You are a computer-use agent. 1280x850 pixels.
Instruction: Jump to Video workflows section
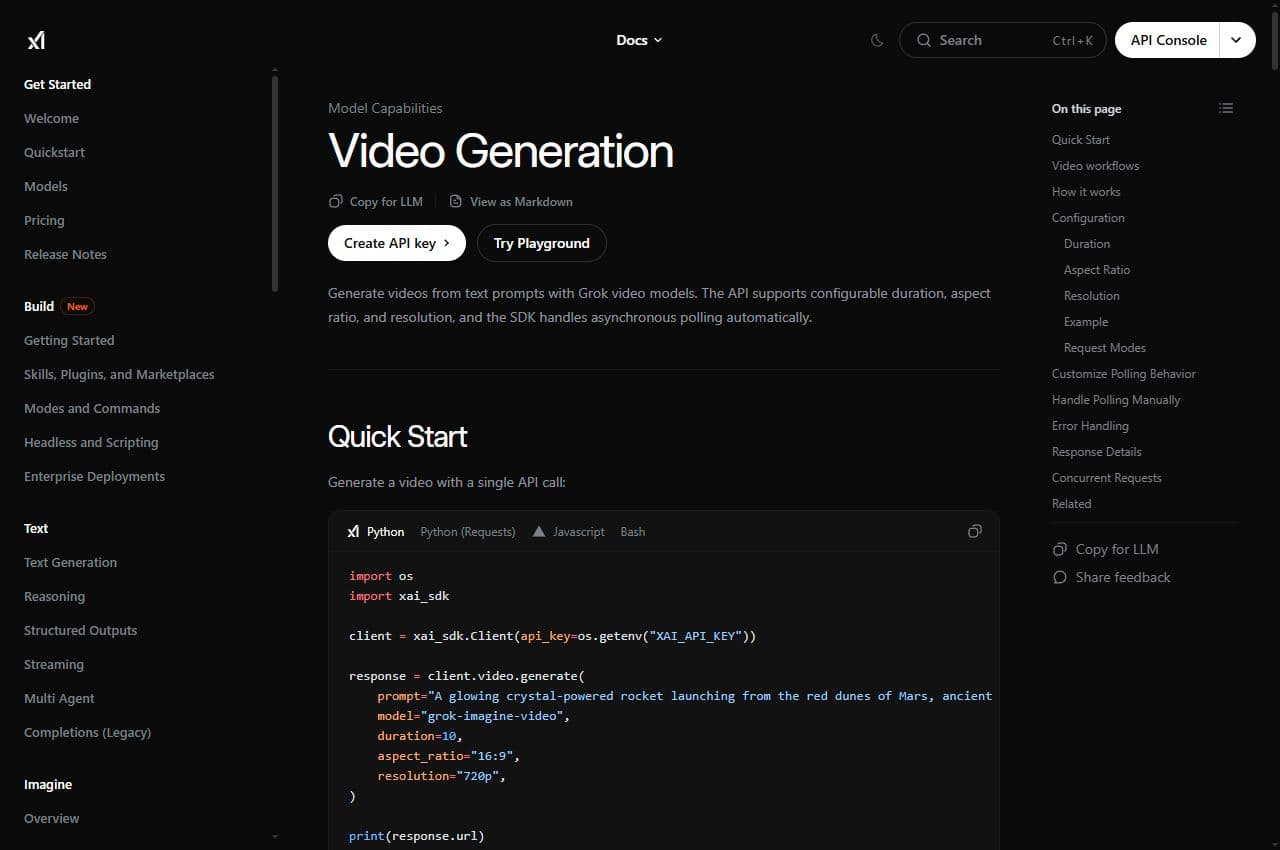tap(1095, 166)
